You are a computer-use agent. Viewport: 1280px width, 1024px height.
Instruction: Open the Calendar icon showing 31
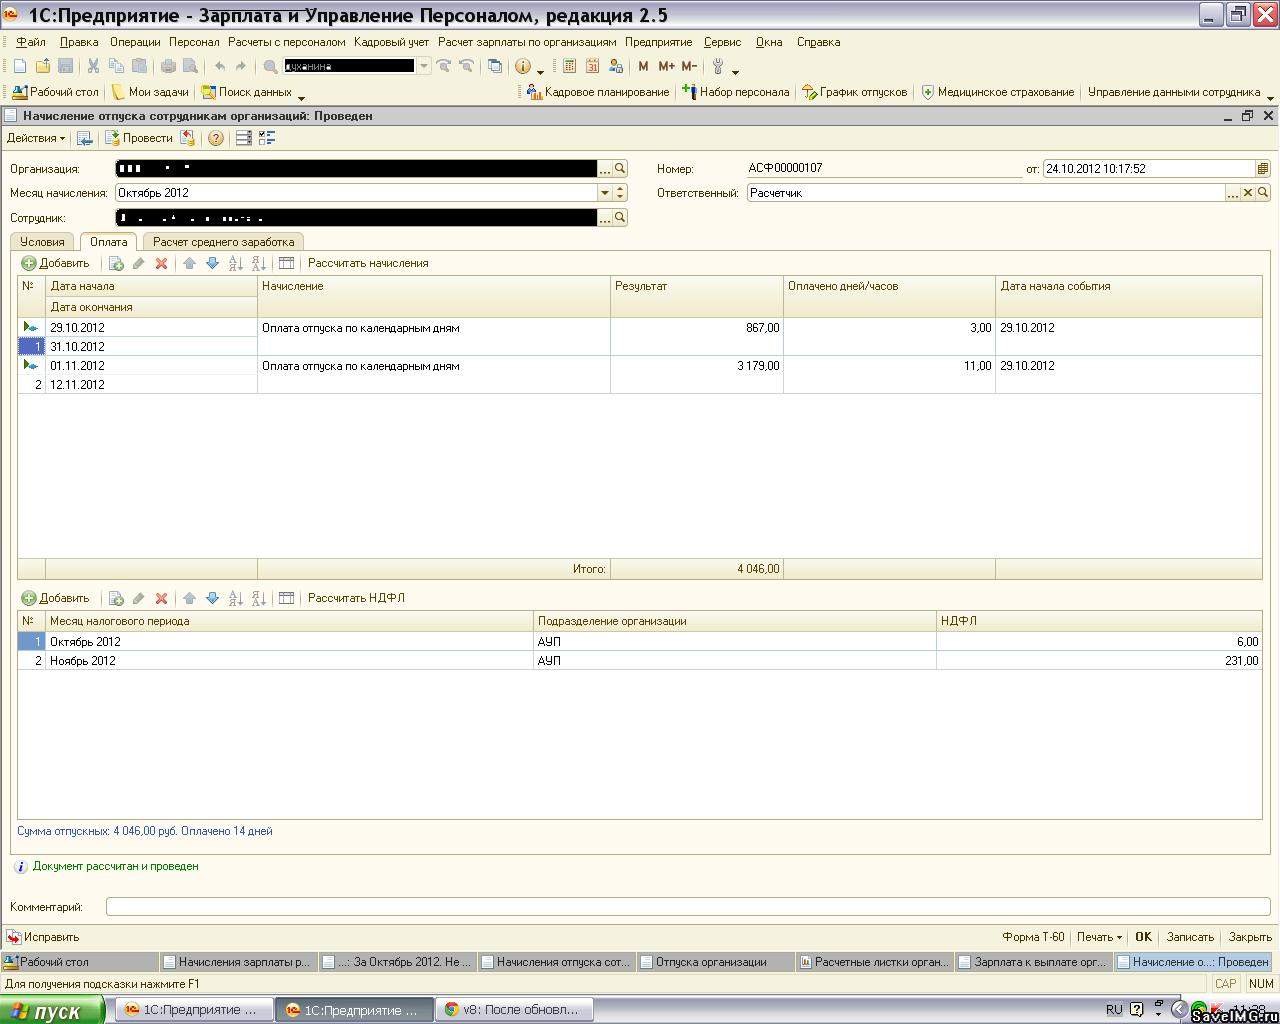tap(592, 66)
